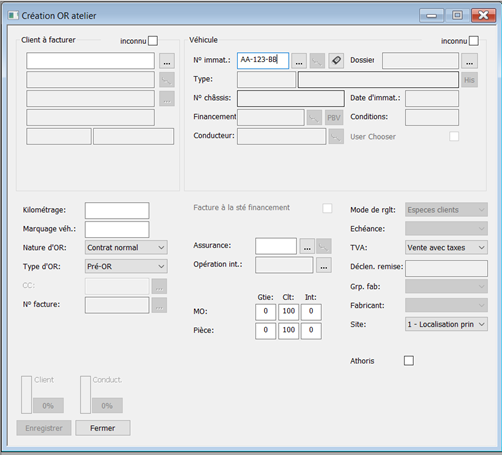Expand the Nature d'OR dropdown
The image size is (502, 455).
click(126, 247)
